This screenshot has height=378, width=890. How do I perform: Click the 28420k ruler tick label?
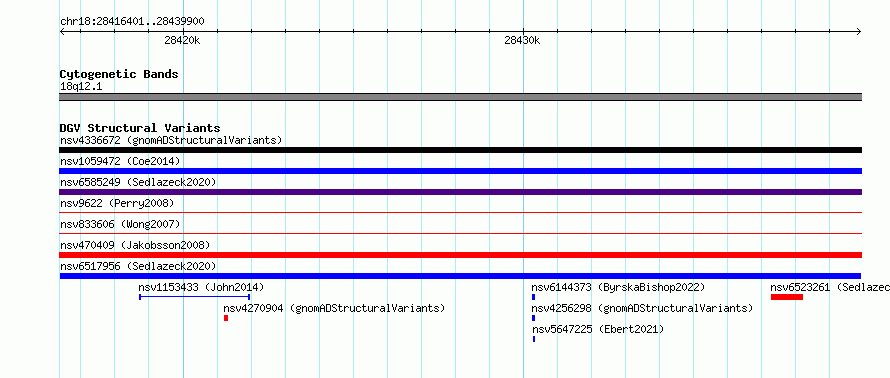[x=182, y=40]
